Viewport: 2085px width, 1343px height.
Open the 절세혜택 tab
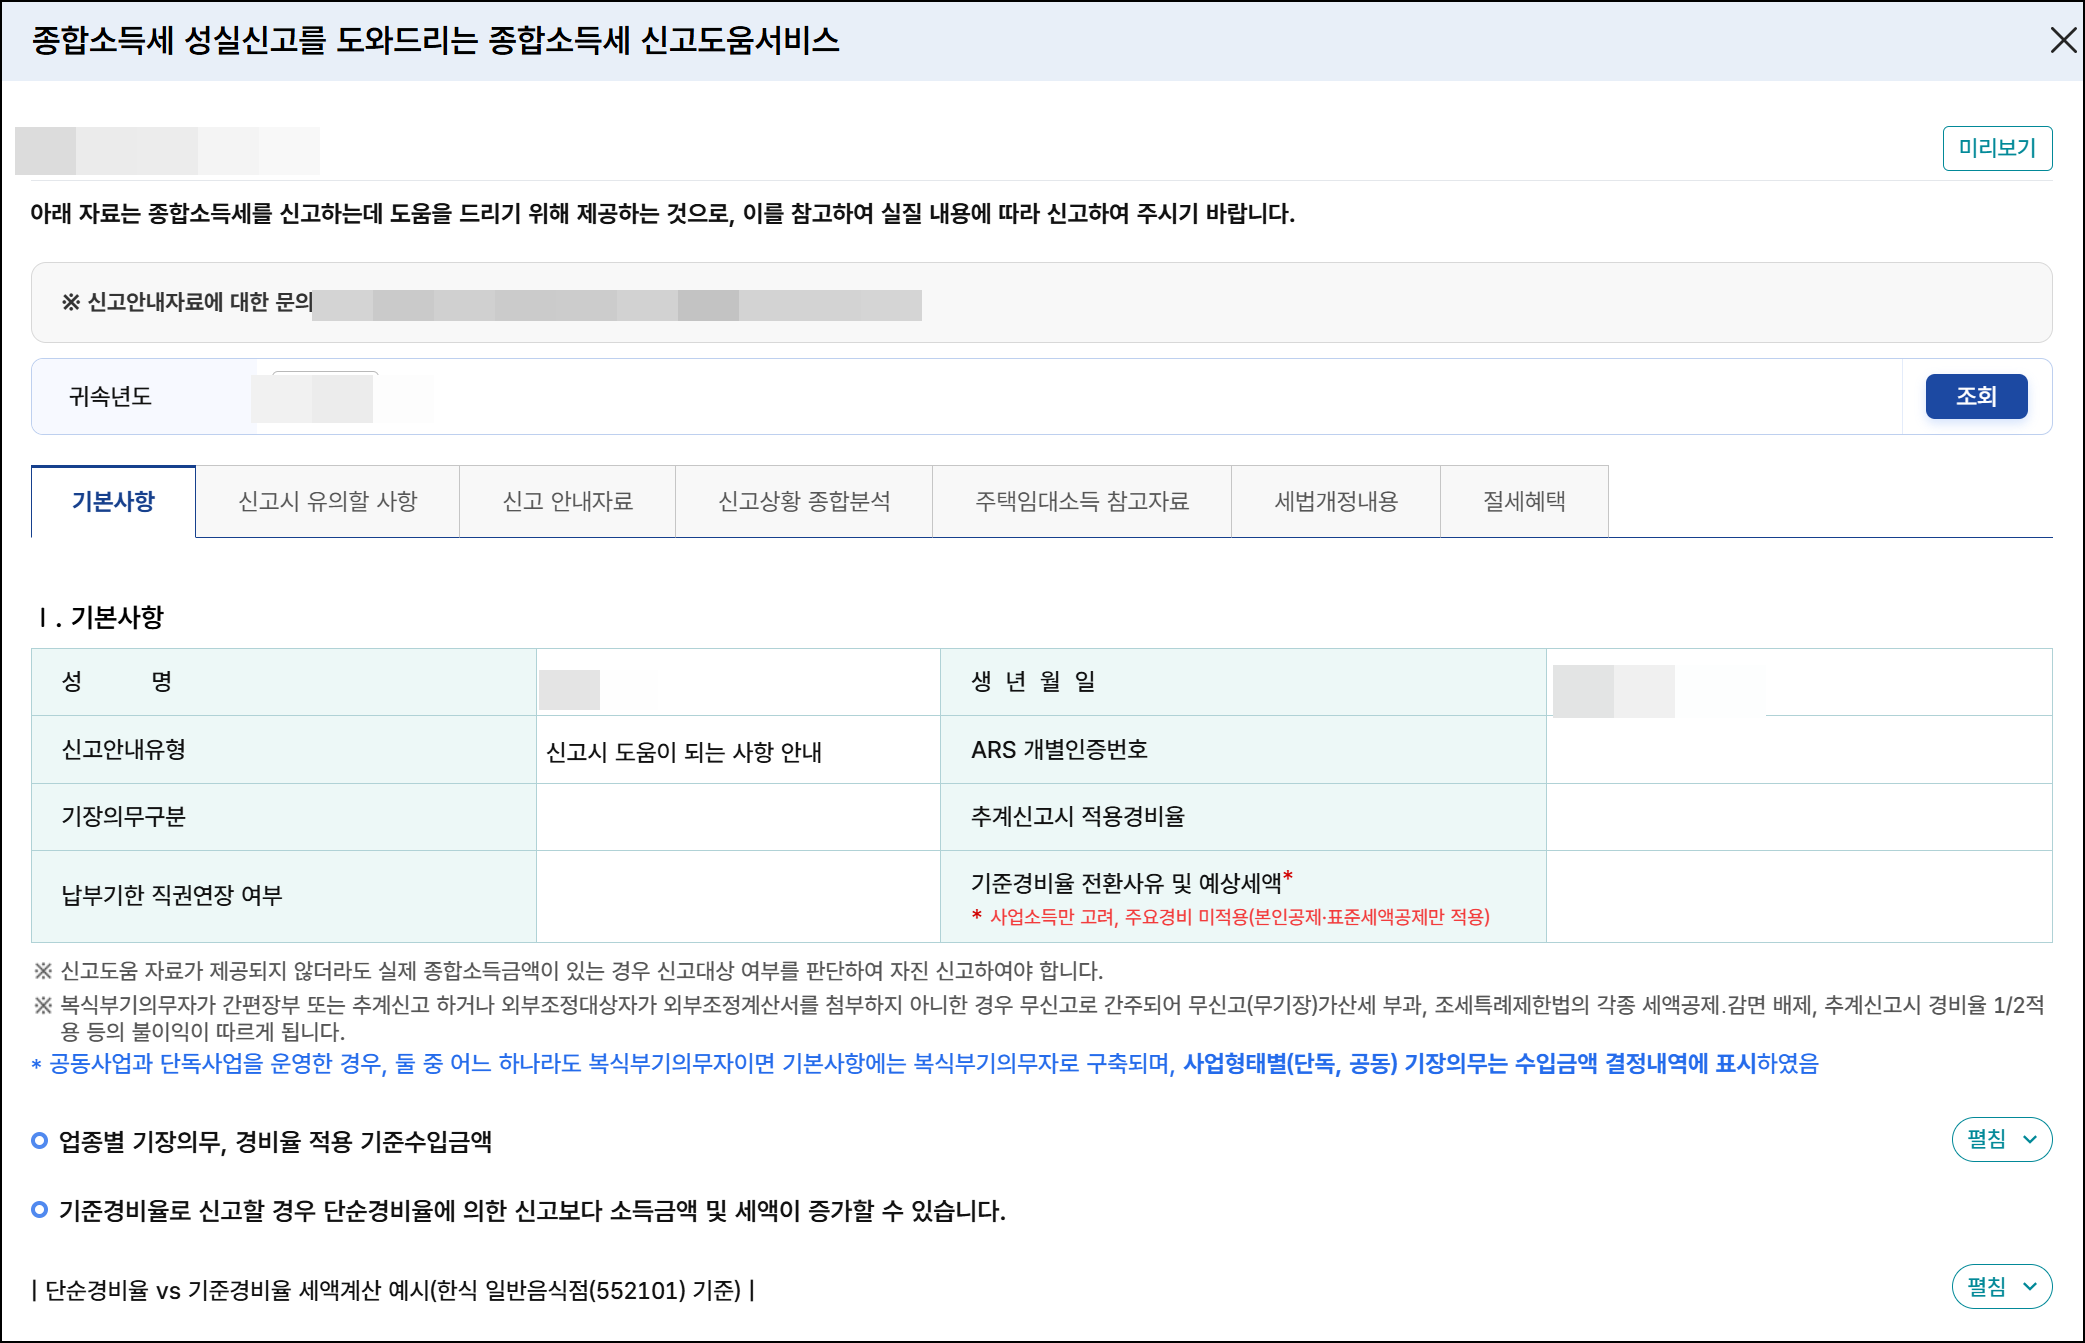click(1523, 501)
